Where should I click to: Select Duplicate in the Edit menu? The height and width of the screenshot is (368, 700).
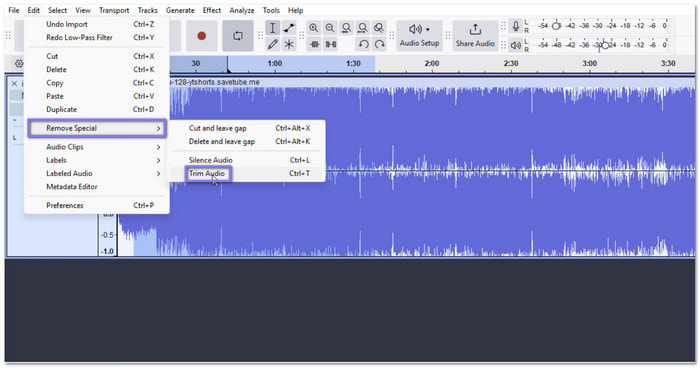[96, 109]
